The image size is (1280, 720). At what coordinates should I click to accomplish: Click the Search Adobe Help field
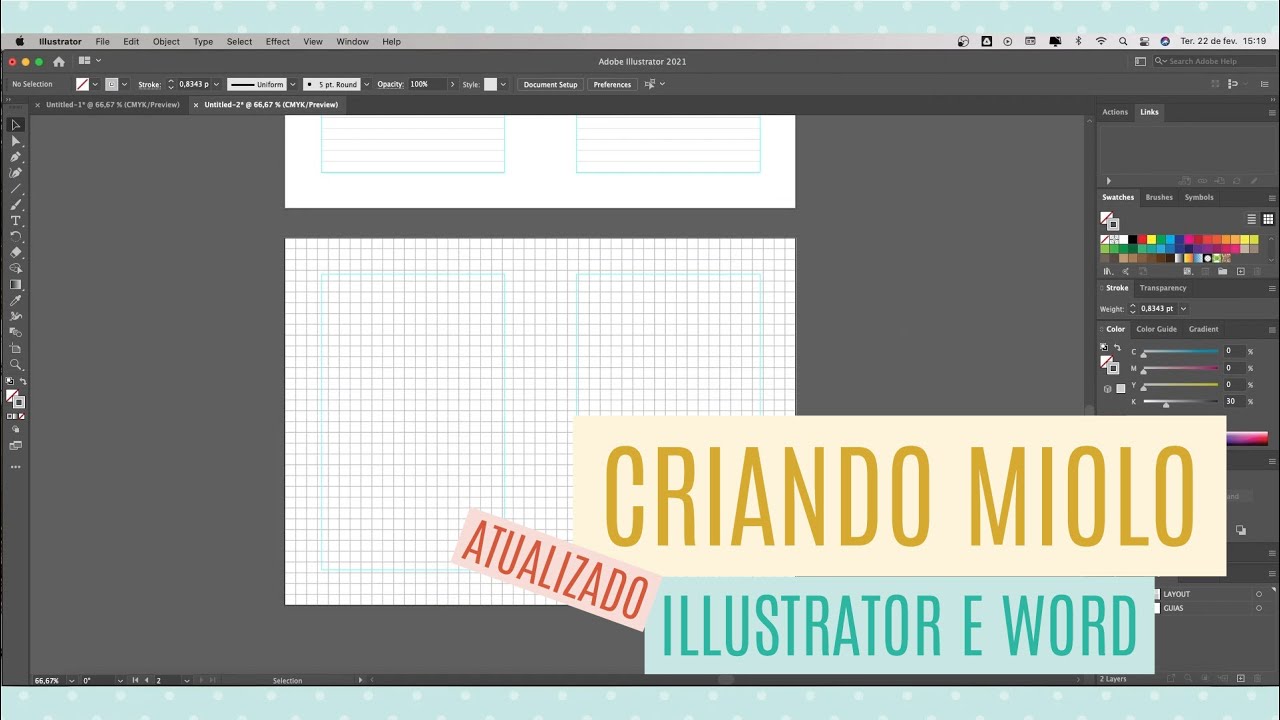pos(1215,61)
